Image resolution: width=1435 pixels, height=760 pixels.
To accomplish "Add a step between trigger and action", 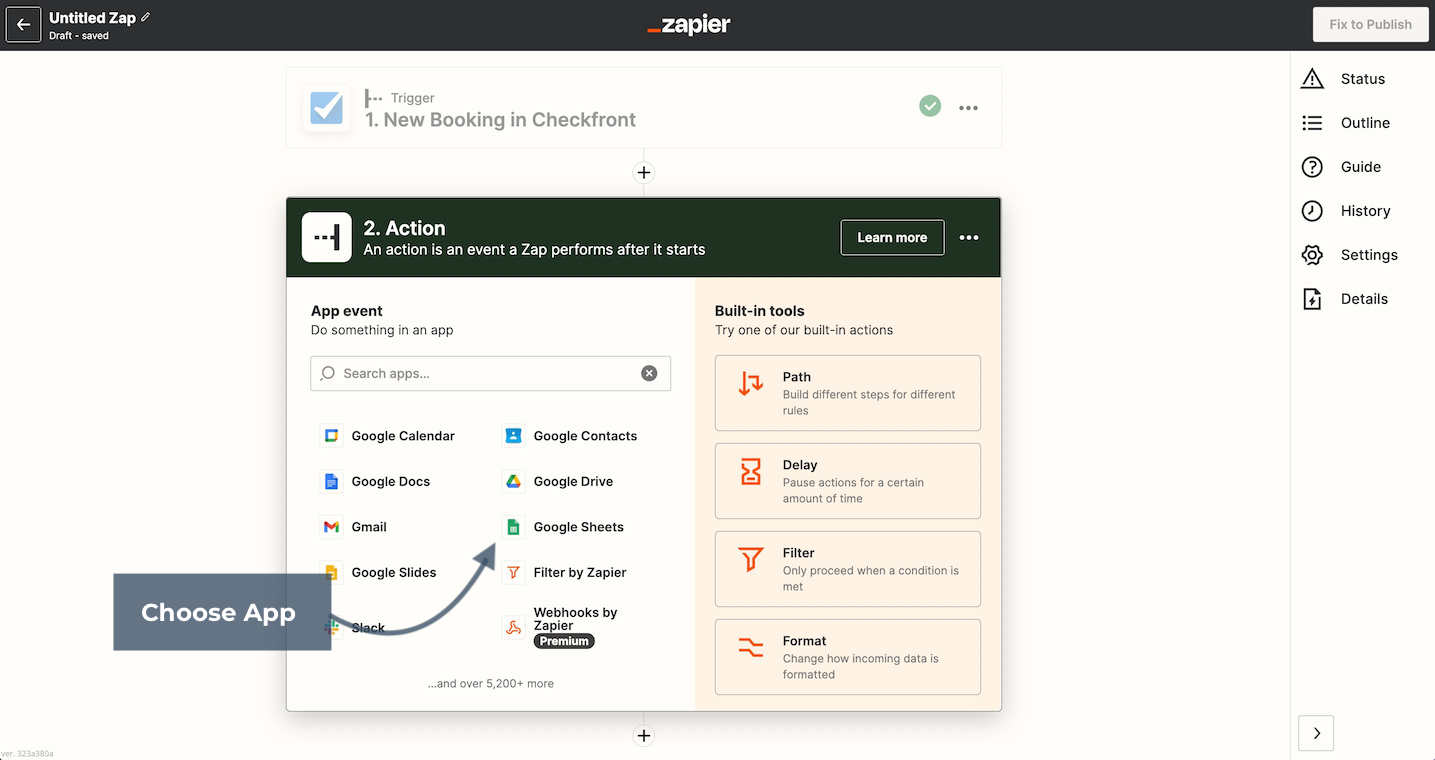I will pyautogui.click(x=644, y=173).
